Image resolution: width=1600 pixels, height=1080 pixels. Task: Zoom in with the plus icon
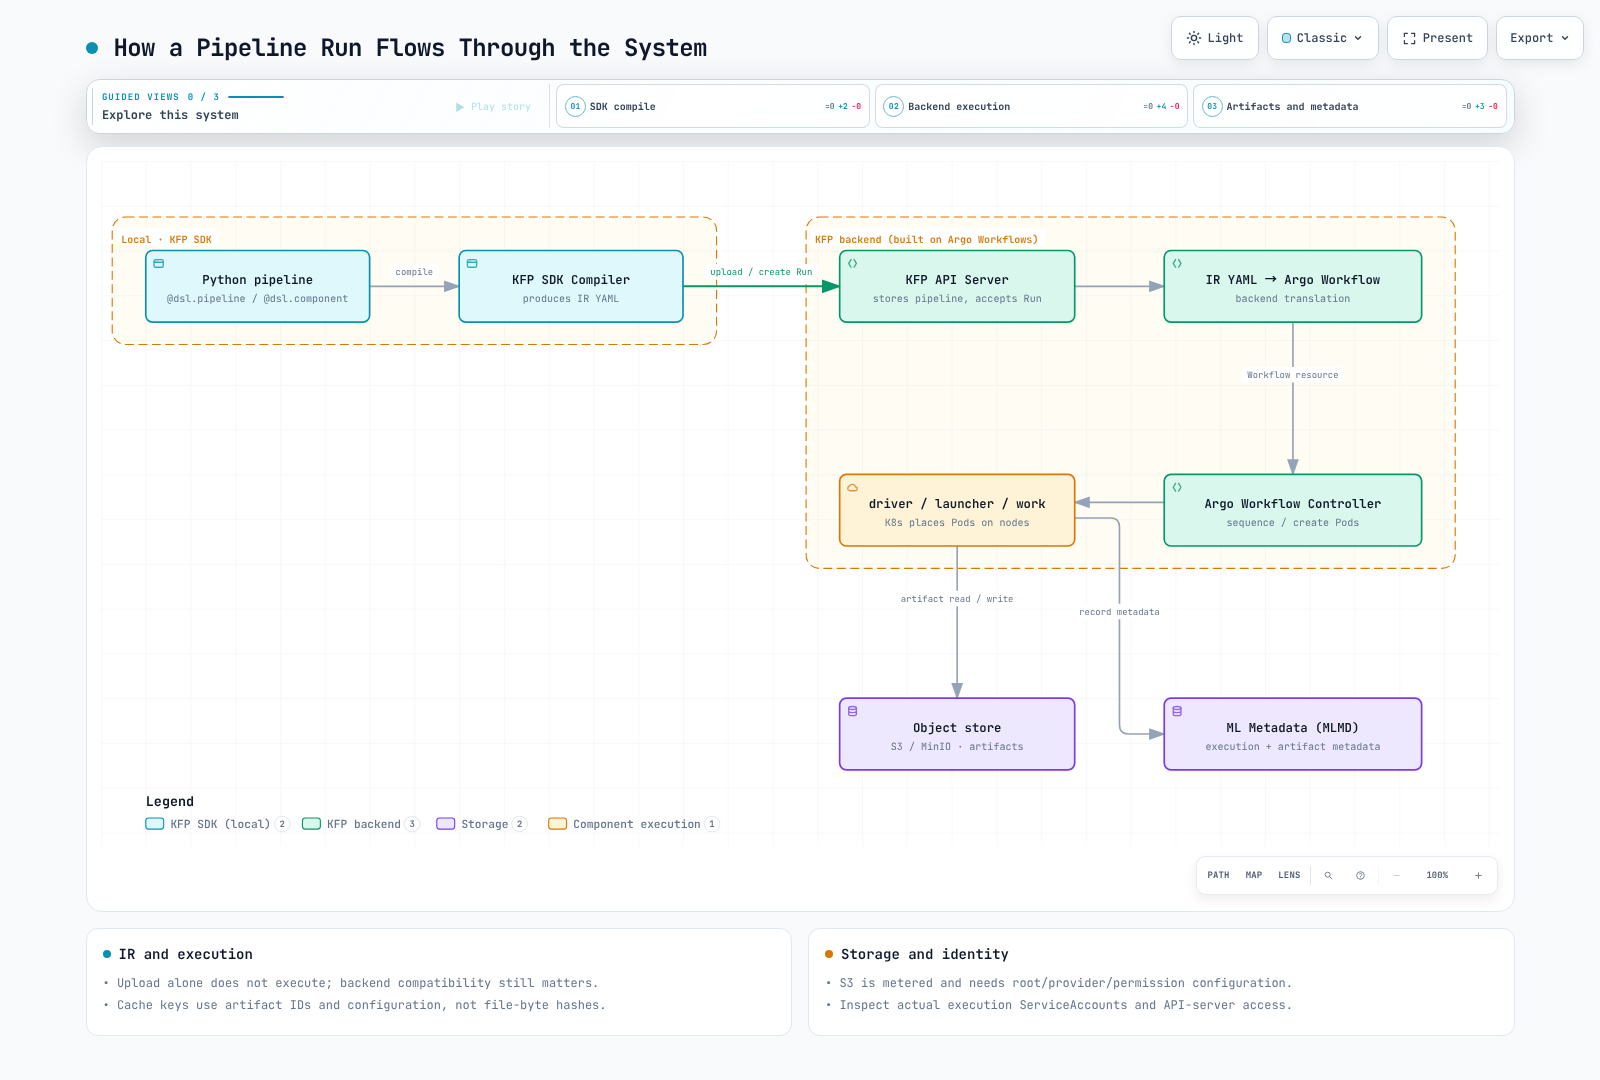(x=1478, y=875)
